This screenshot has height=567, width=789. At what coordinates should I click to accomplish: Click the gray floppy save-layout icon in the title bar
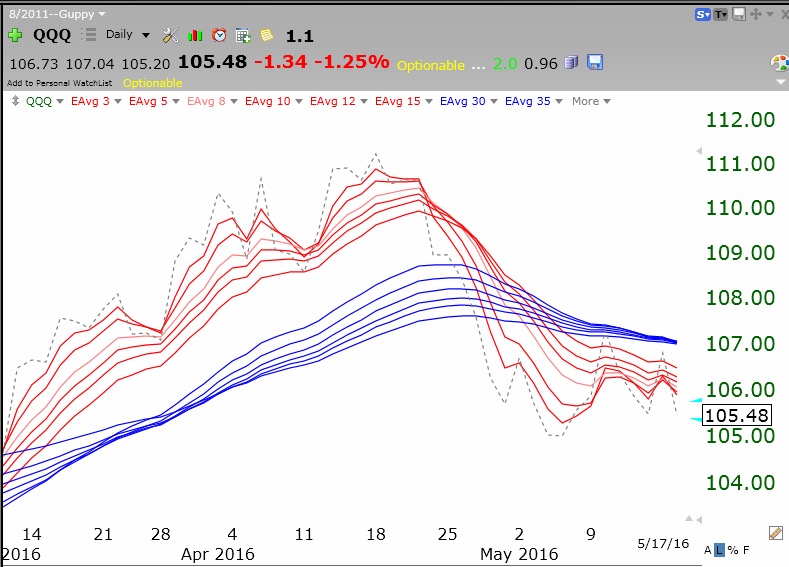coord(739,14)
